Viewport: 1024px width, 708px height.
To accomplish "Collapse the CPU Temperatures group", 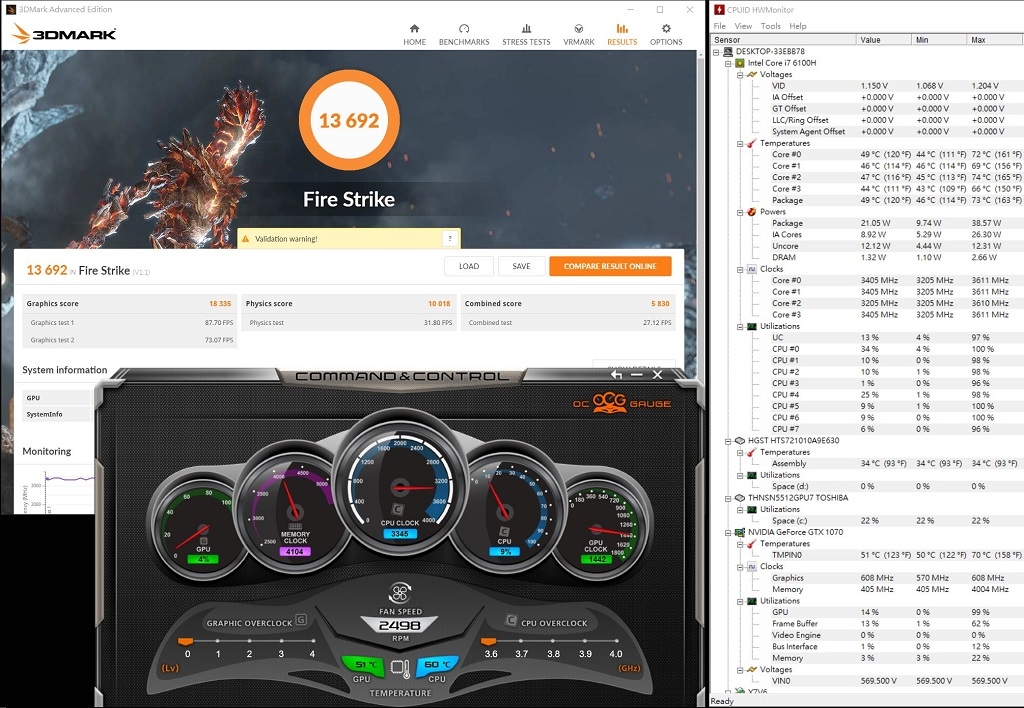I will click(x=740, y=143).
